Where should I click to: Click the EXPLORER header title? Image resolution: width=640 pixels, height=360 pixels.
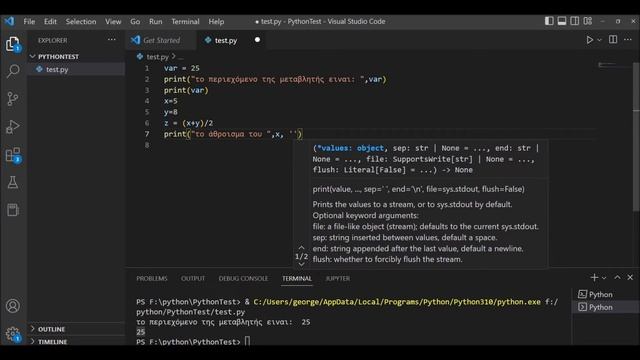pyautogui.click(x=53, y=40)
